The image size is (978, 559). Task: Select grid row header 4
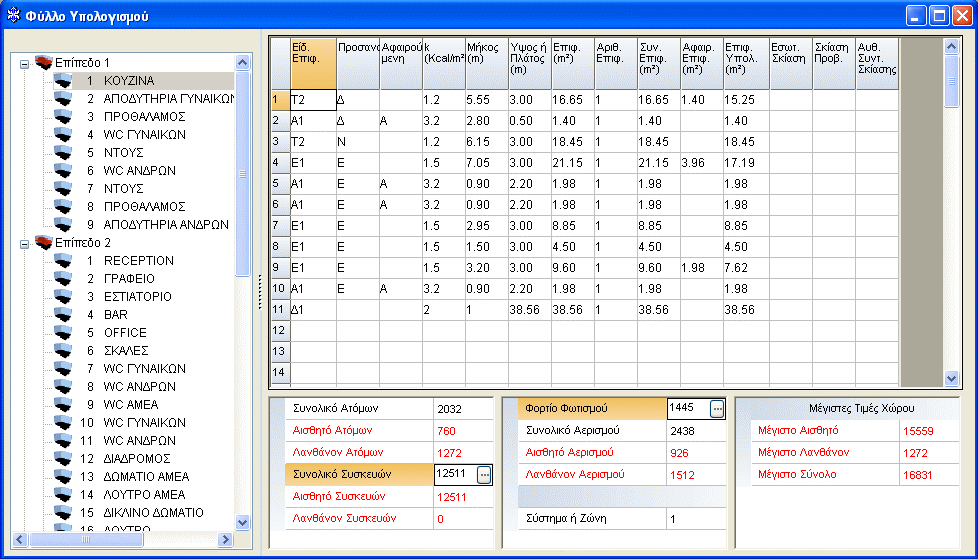[x=281, y=163]
